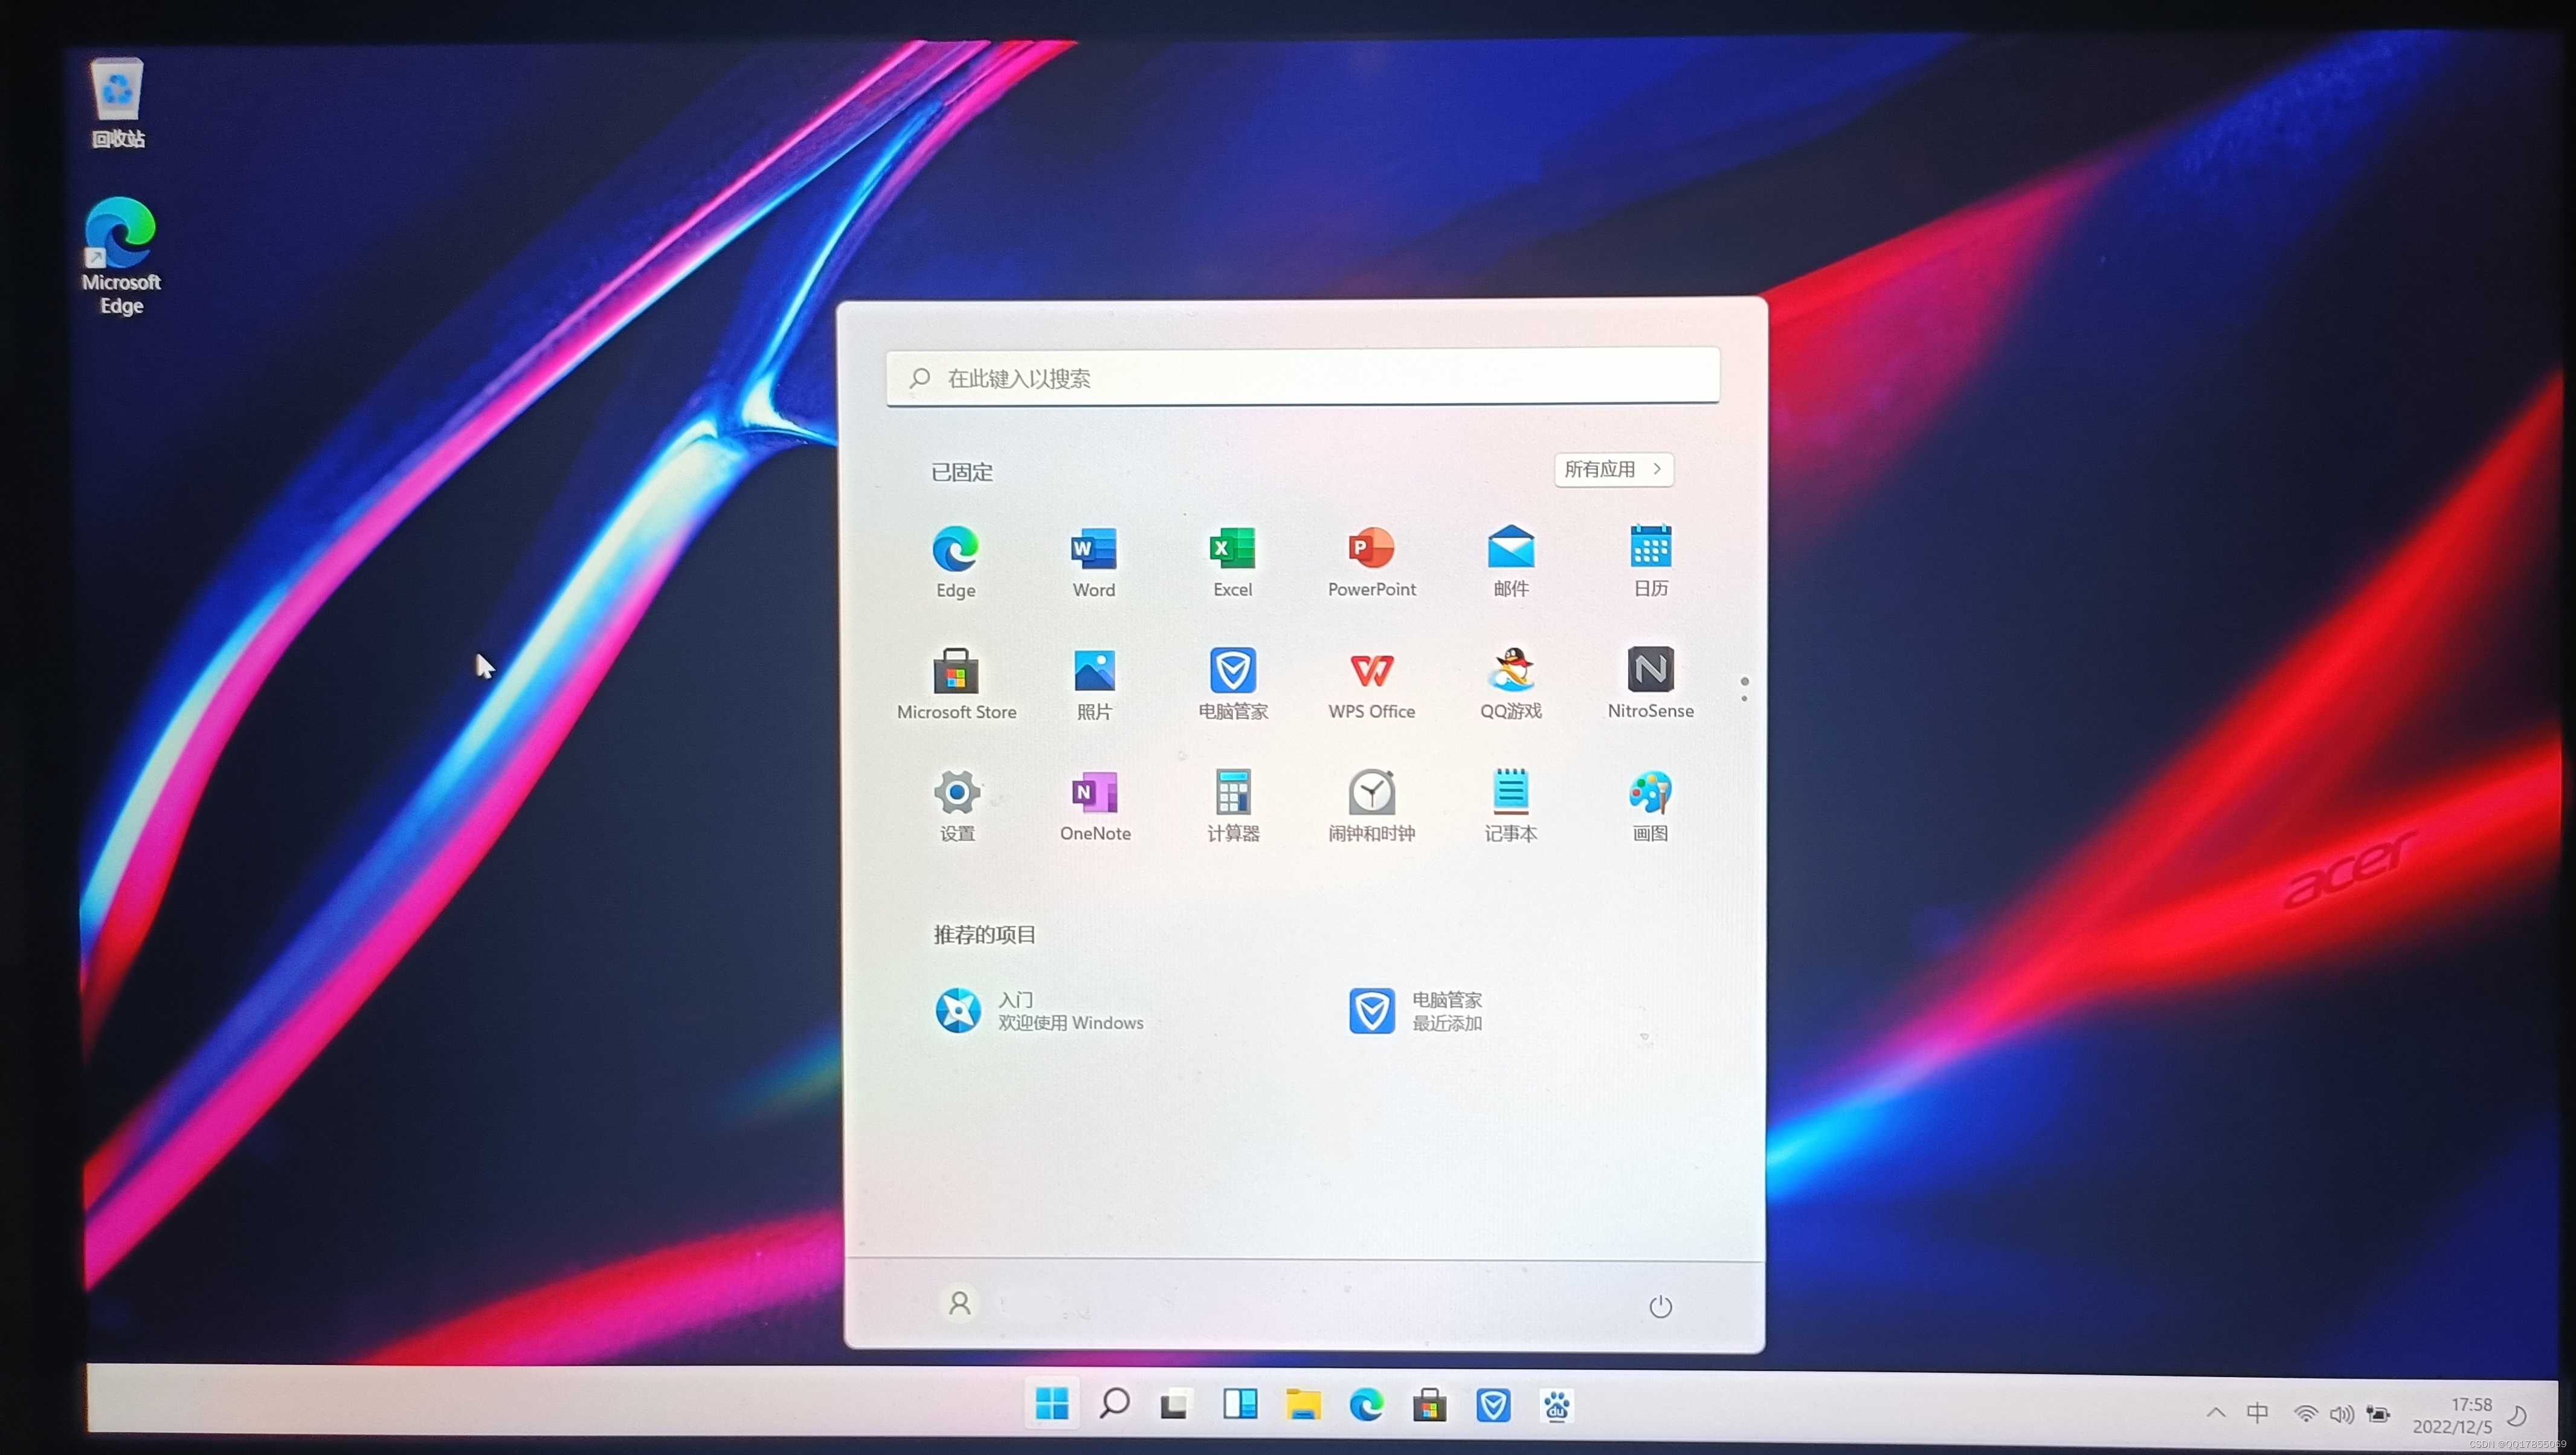Image resolution: width=2576 pixels, height=1455 pixels.
Task: Open the 邮件 mail app
Action: [x=1510, y=561]
